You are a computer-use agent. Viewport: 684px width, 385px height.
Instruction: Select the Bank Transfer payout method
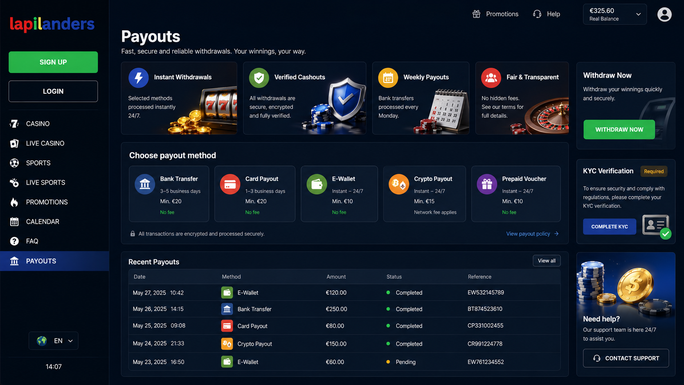[169, 194]
